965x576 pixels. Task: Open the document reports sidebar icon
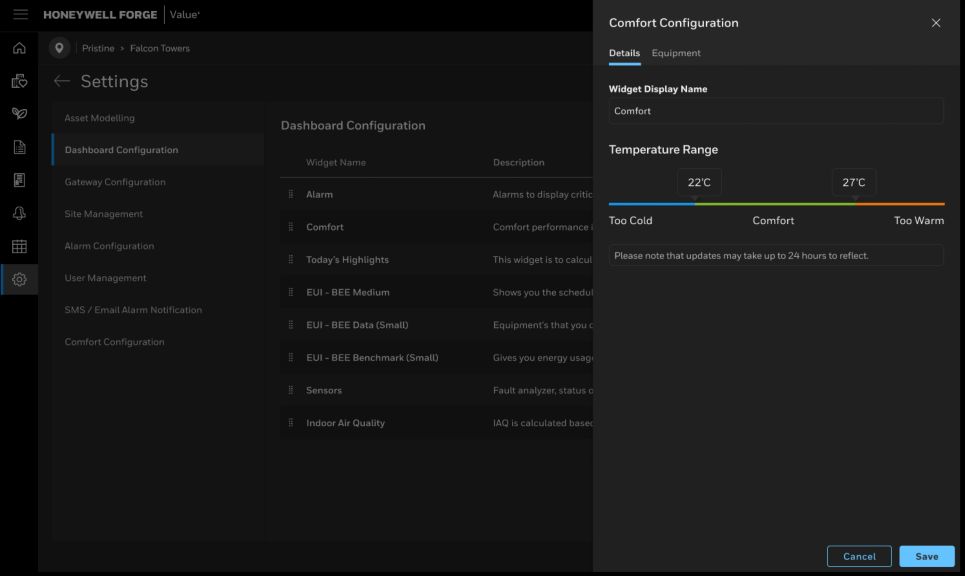(x=19, y=147)
